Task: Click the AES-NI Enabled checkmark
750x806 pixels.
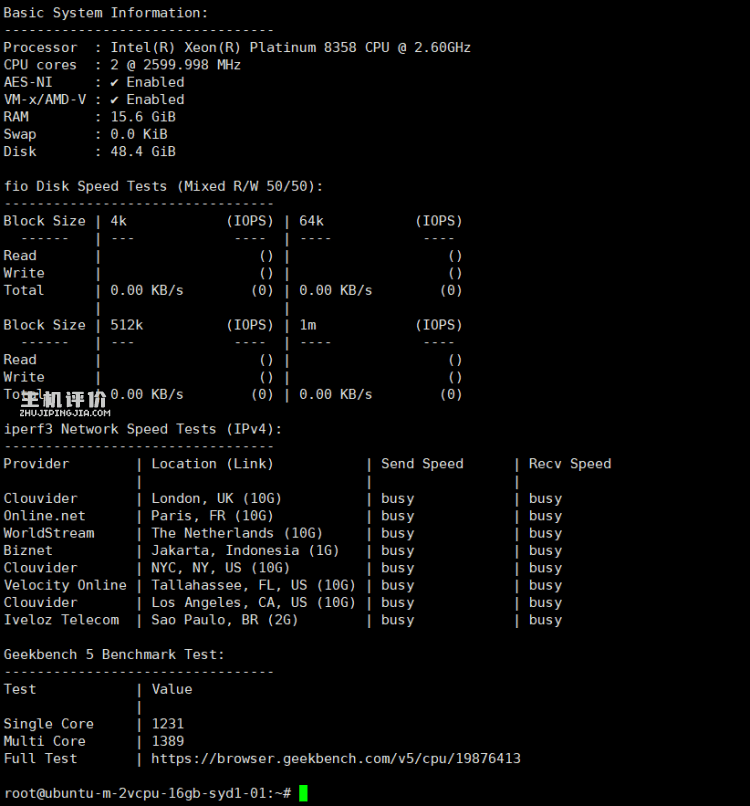Action: tap(115, 82)
